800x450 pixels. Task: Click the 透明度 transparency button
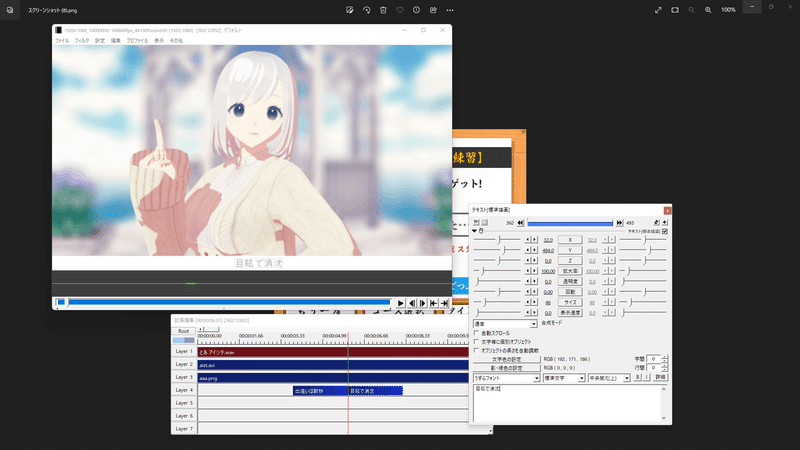click(x=570, y=281)
